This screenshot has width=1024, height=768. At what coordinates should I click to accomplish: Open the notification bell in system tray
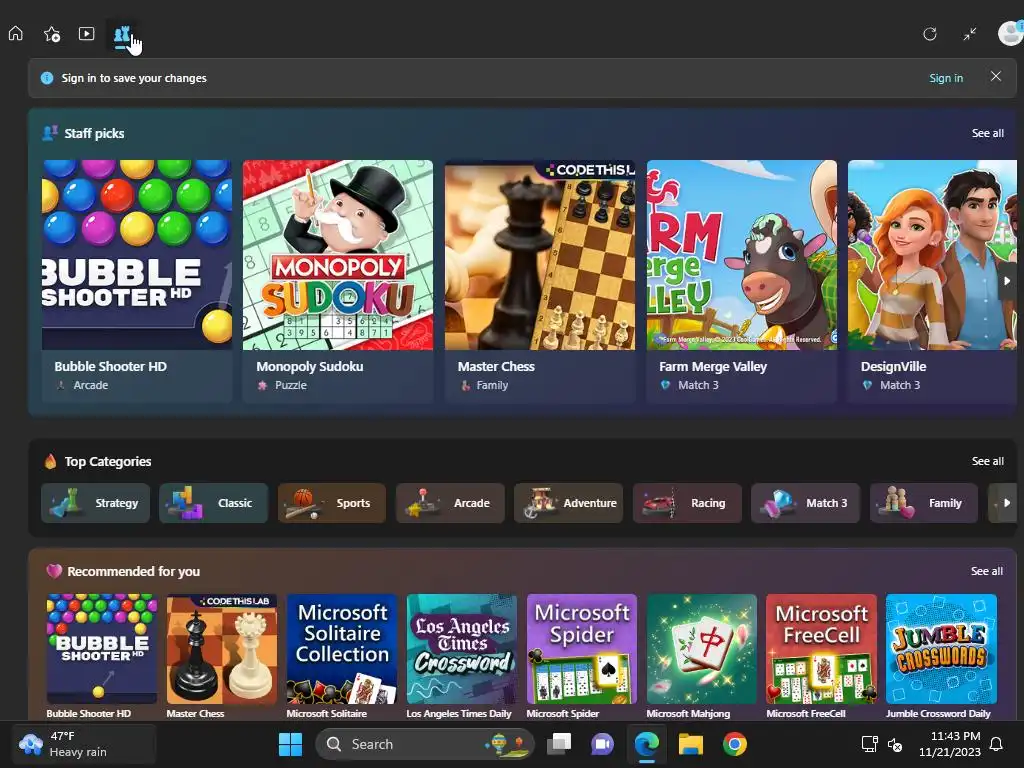coord(997,744)
